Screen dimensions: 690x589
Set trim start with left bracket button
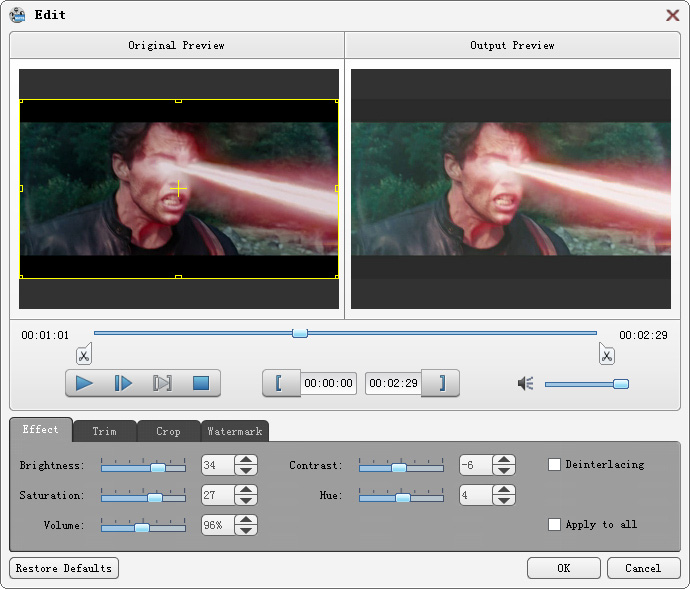click(282, 383)
